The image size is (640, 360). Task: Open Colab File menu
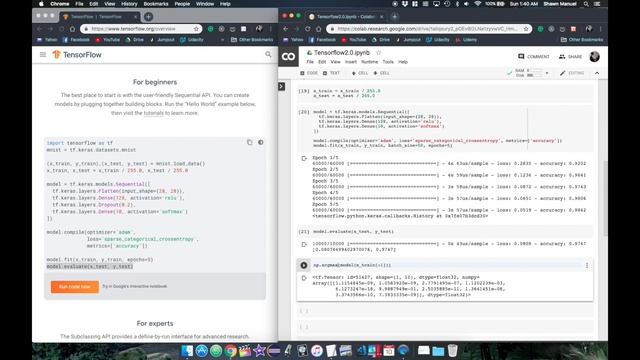[310, 62]
